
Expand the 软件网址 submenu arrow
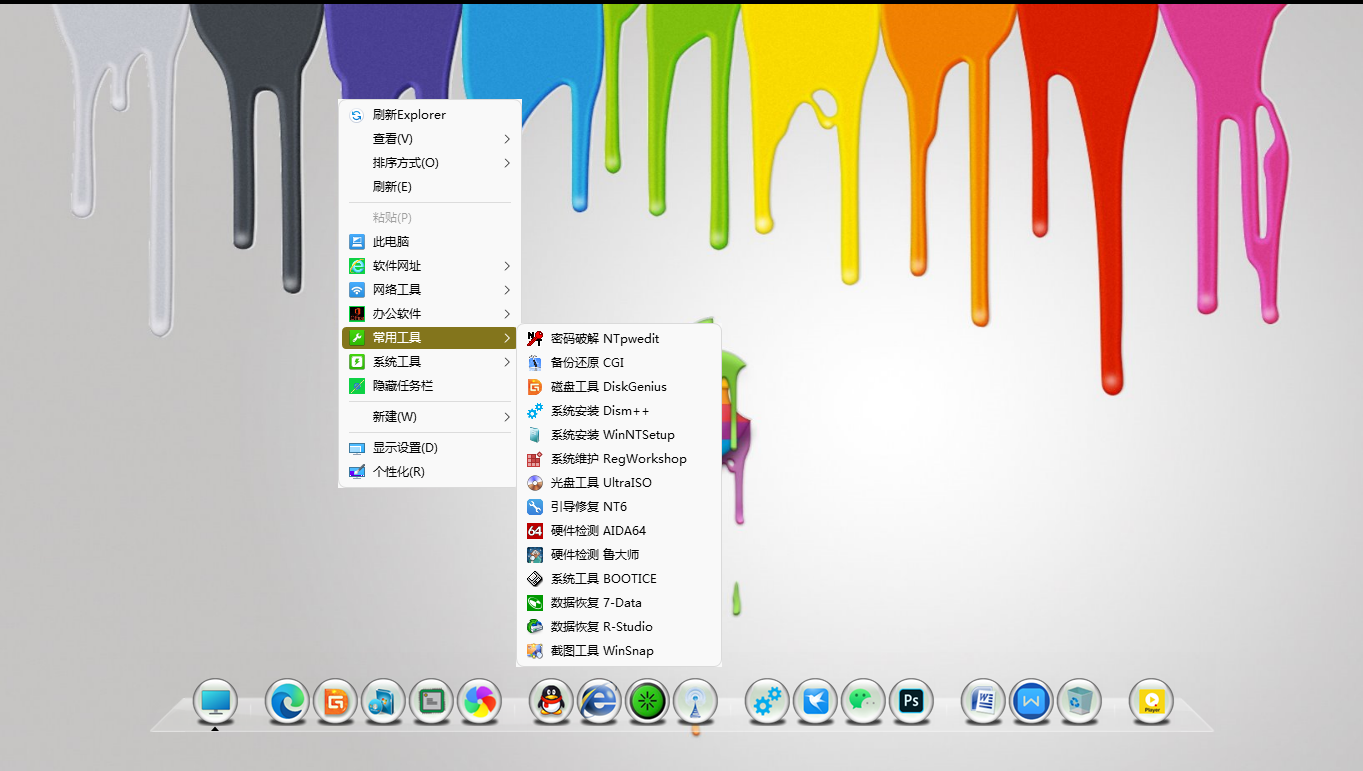[x=507, y=266]
